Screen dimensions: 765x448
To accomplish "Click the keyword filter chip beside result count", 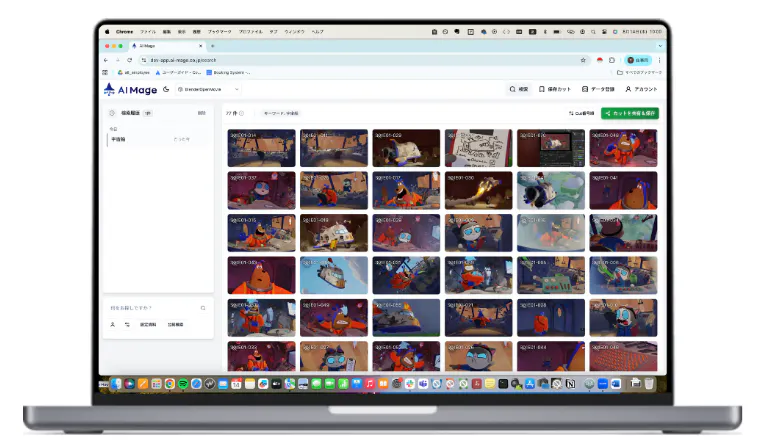I will pos(281,113).
